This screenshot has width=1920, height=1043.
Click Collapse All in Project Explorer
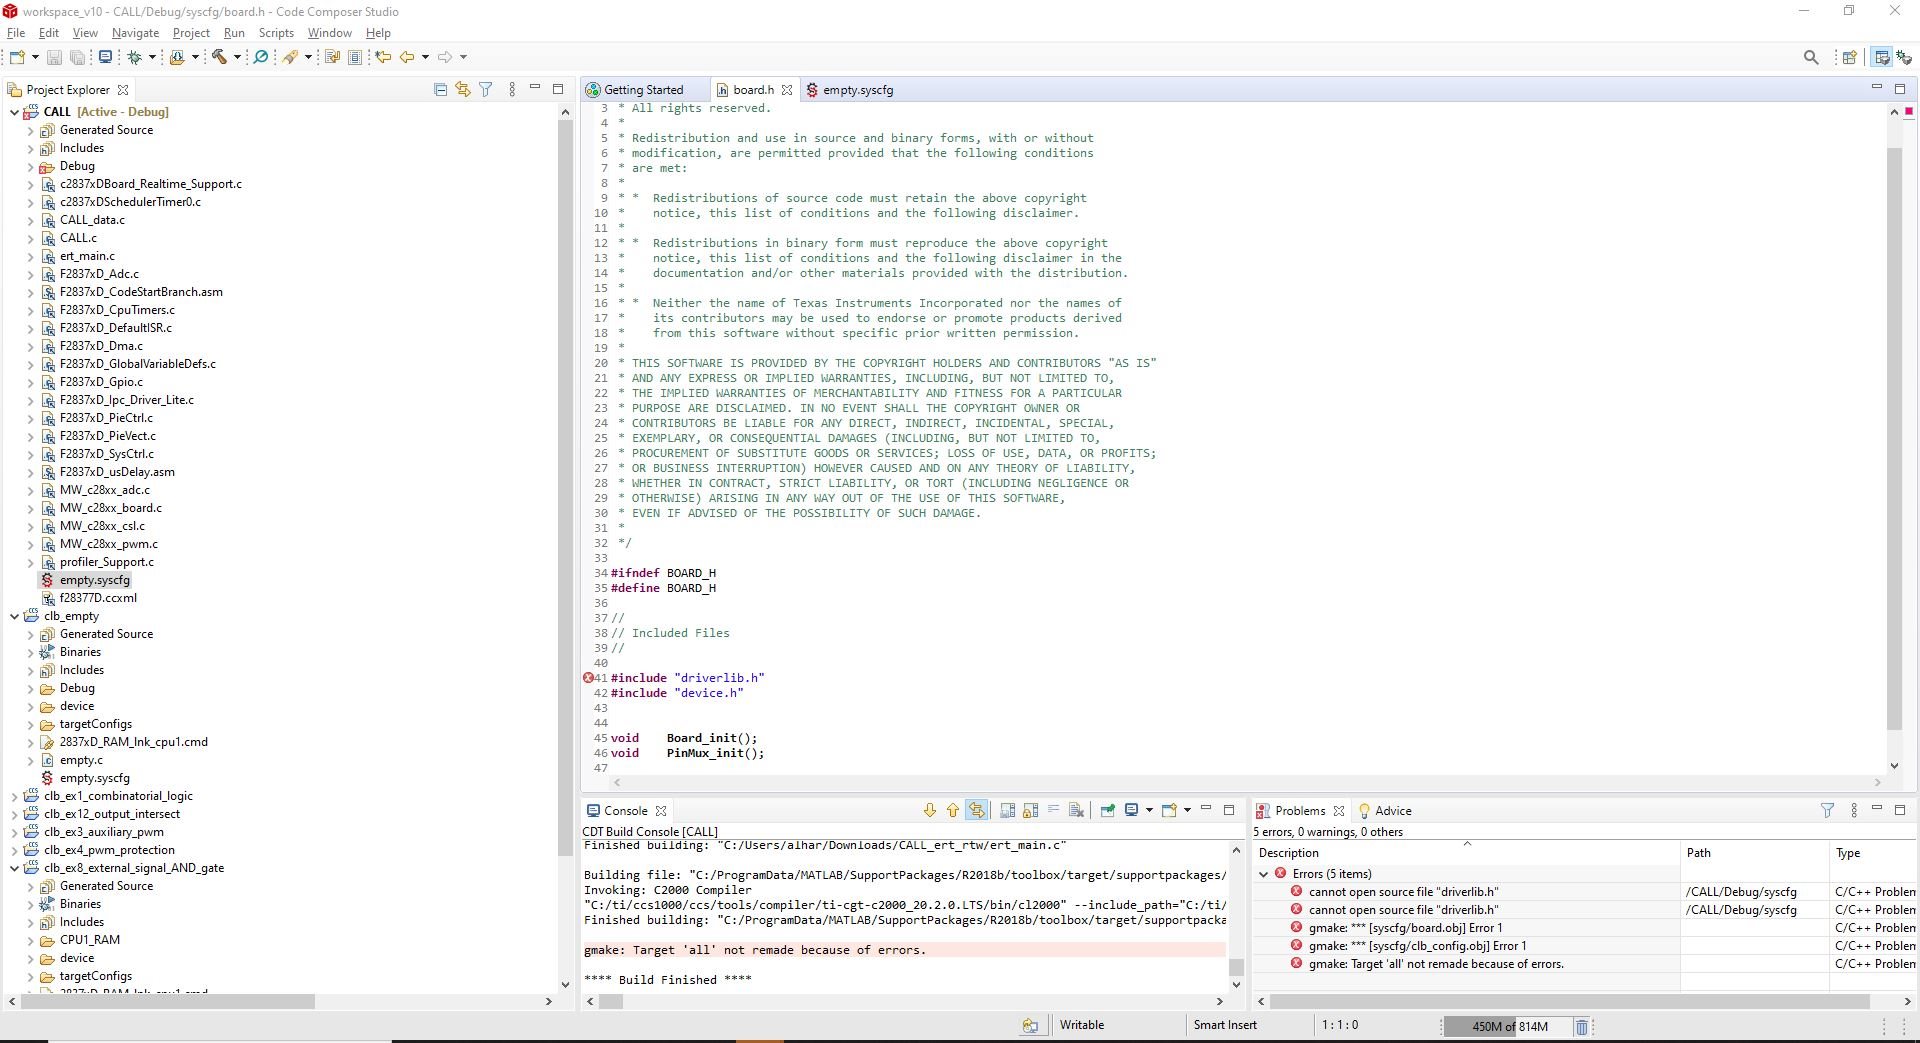tap(440, 89)
